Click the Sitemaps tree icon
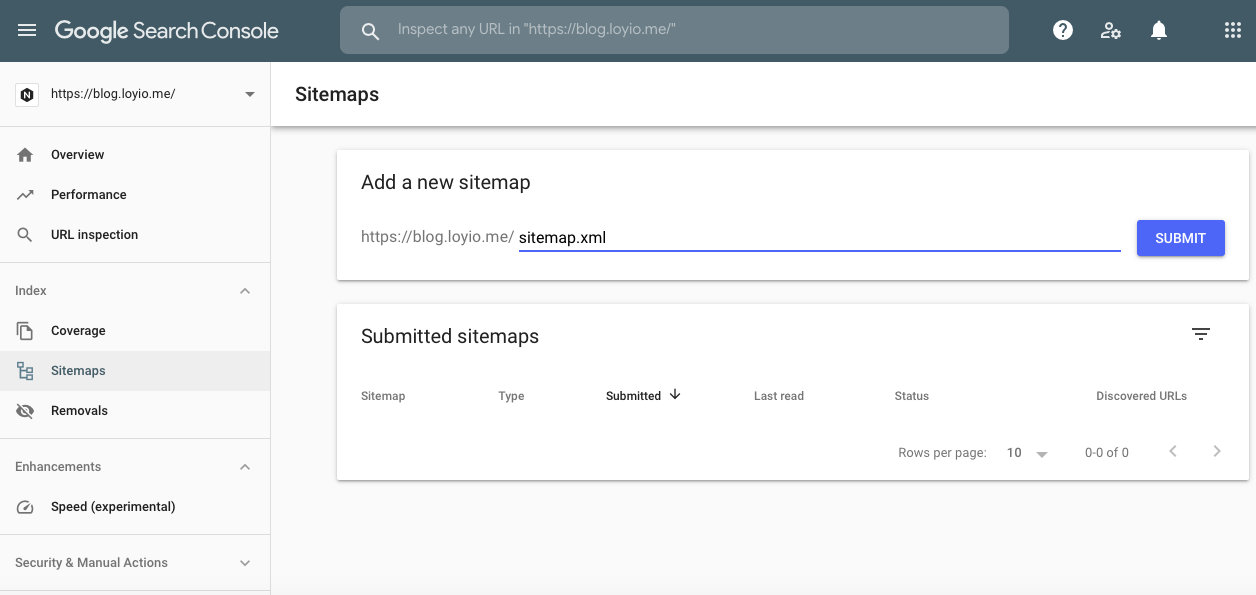 [26, 371]
